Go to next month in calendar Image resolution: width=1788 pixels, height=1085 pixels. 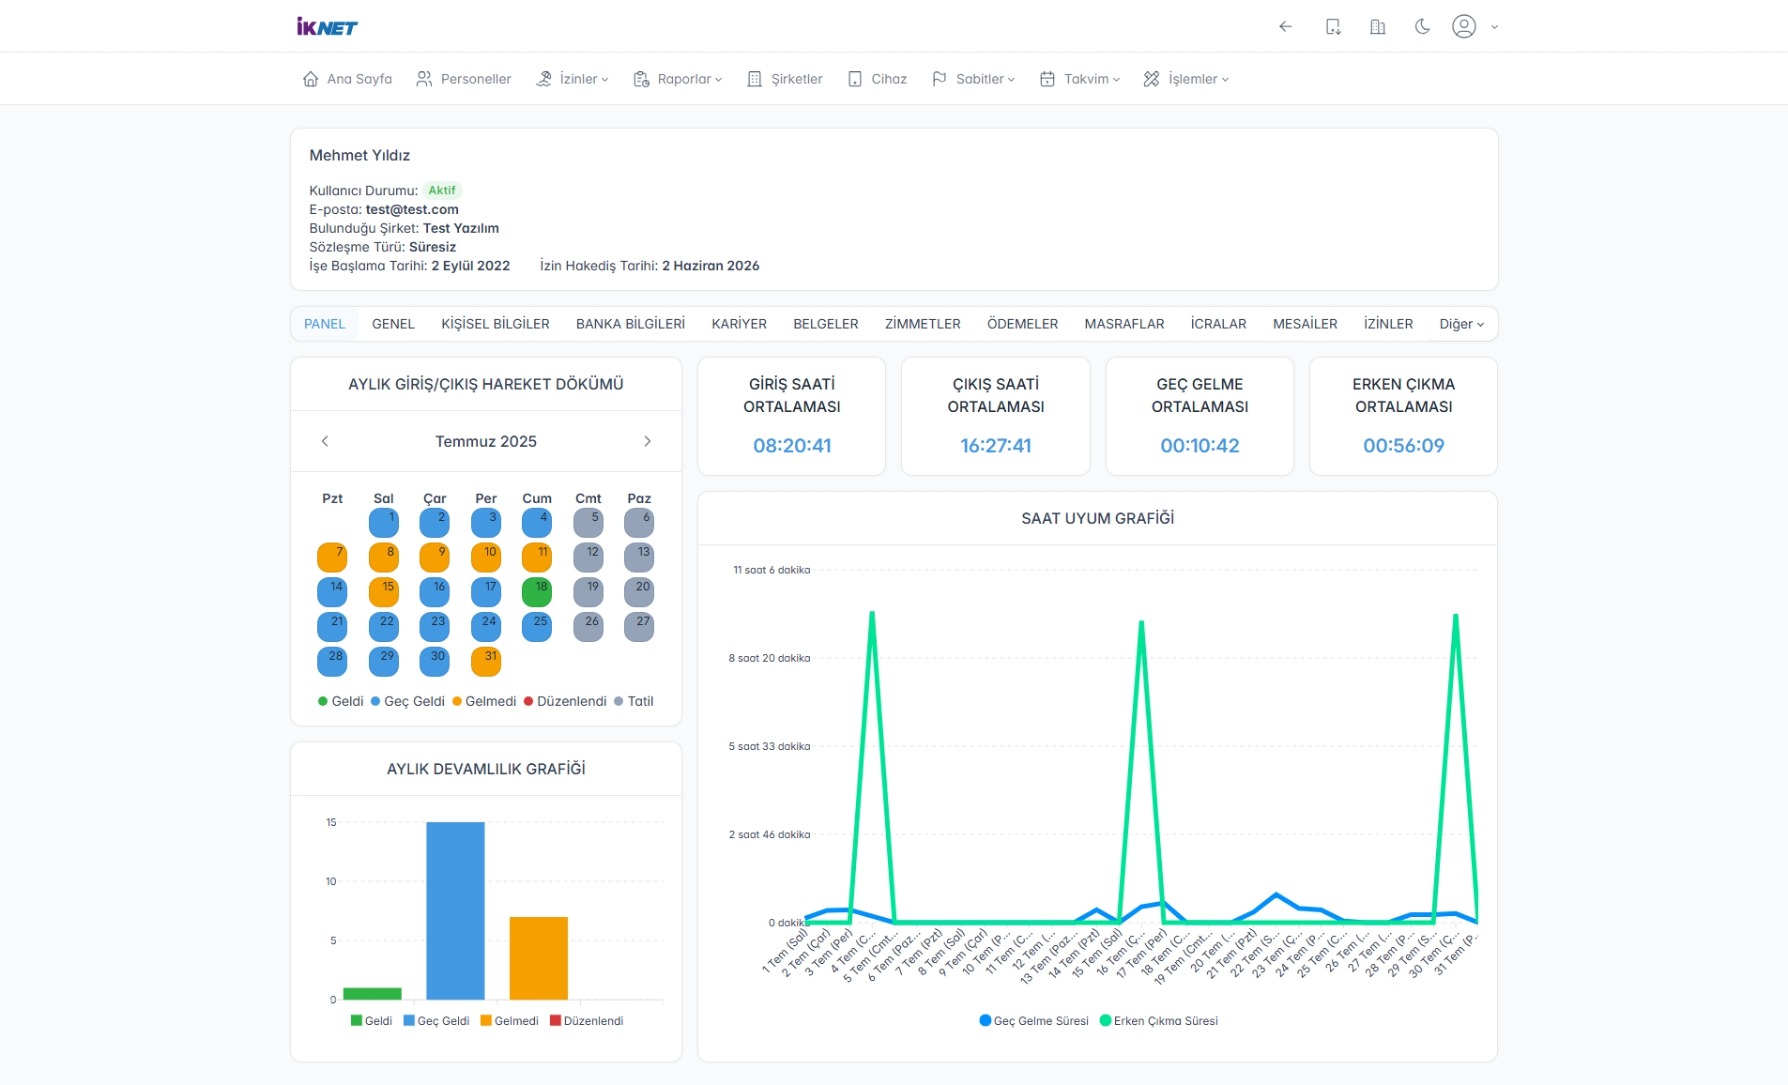[647, 441]
